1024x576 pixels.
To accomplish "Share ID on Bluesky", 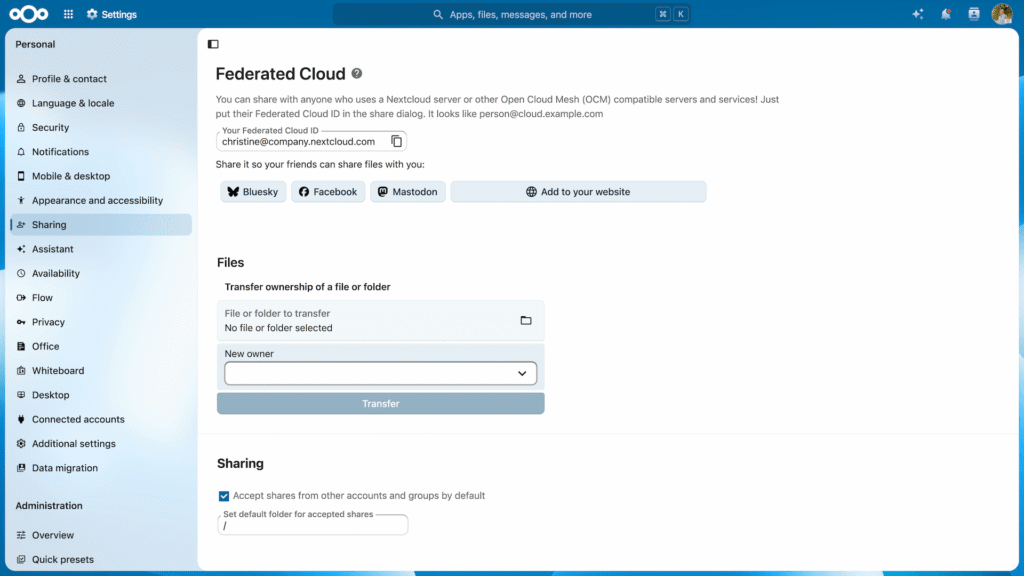I will [253, 191].
